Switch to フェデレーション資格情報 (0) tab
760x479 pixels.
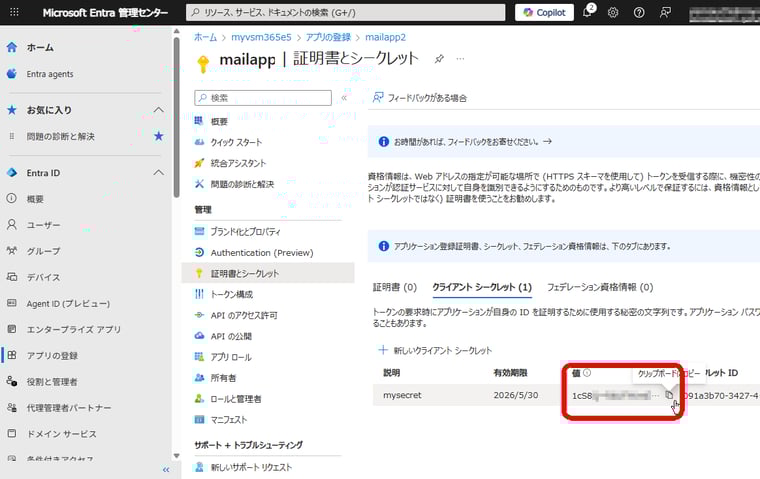point(600,287)
